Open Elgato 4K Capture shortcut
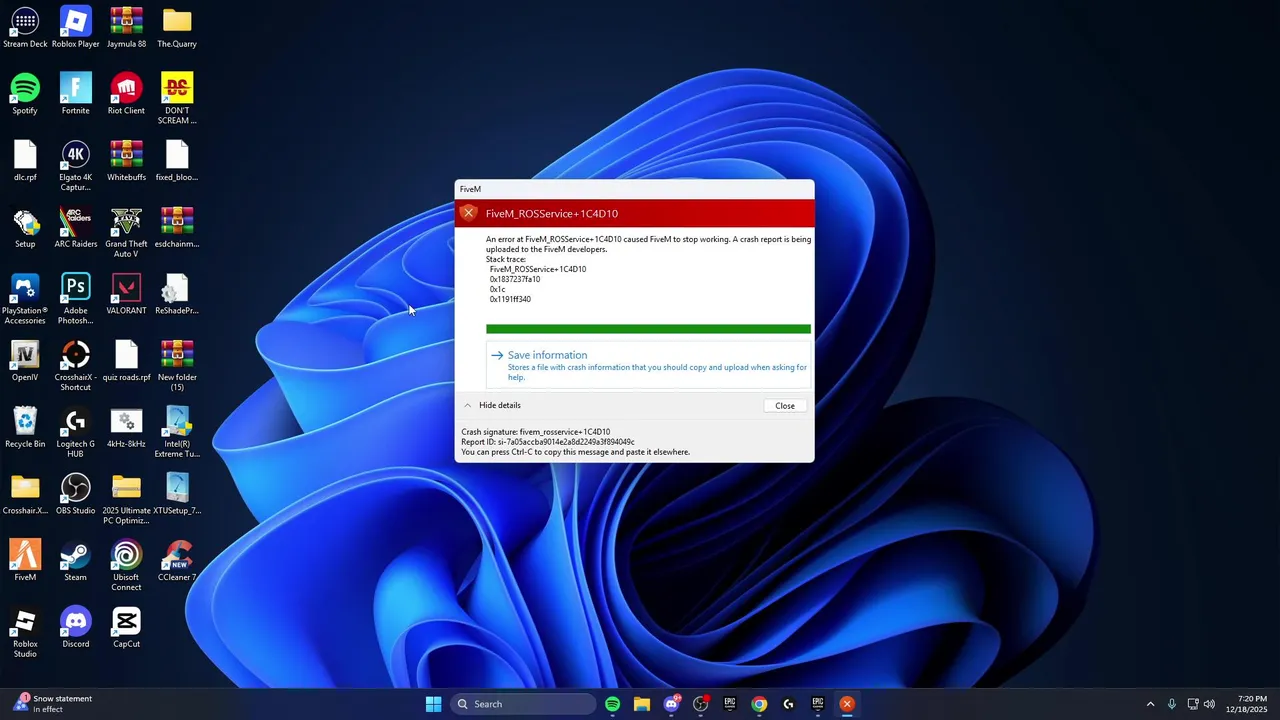Screen dimensions: 1280x720 tap(75, 165)
